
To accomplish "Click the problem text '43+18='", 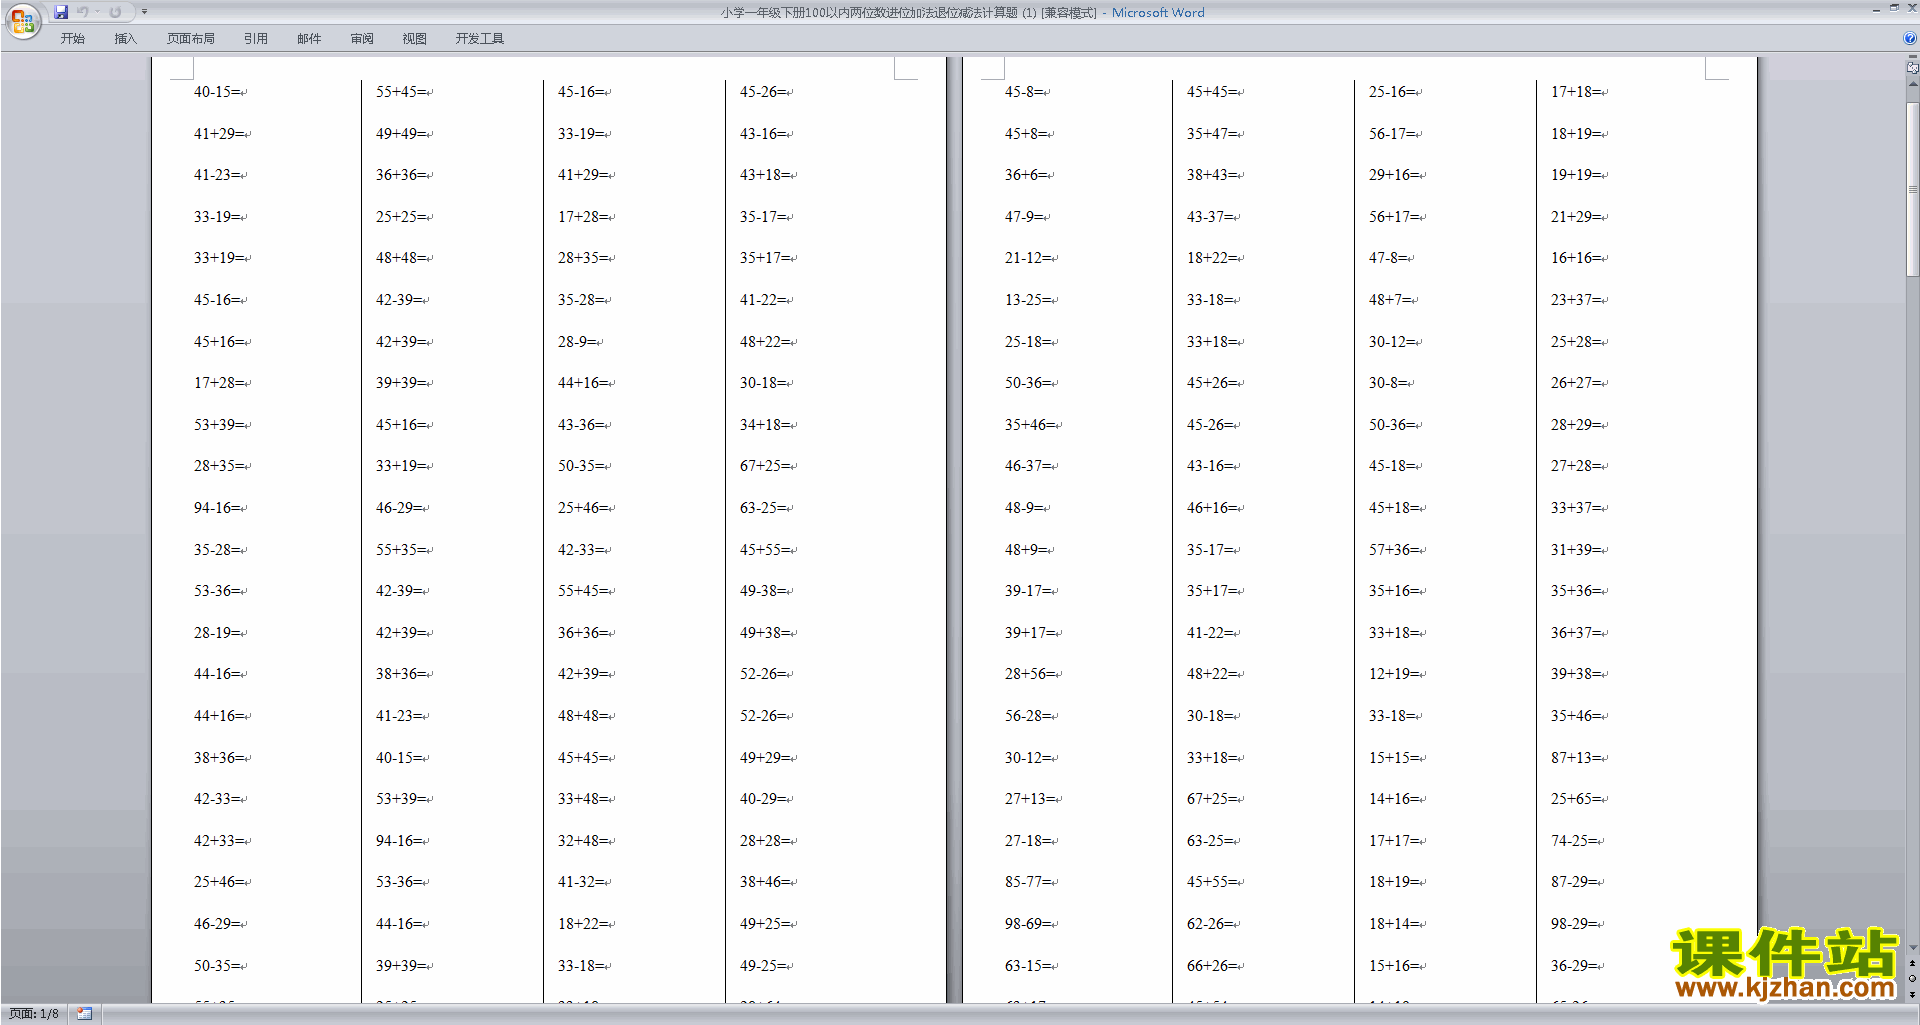I will pyautogui.click(x=764, y=174).
